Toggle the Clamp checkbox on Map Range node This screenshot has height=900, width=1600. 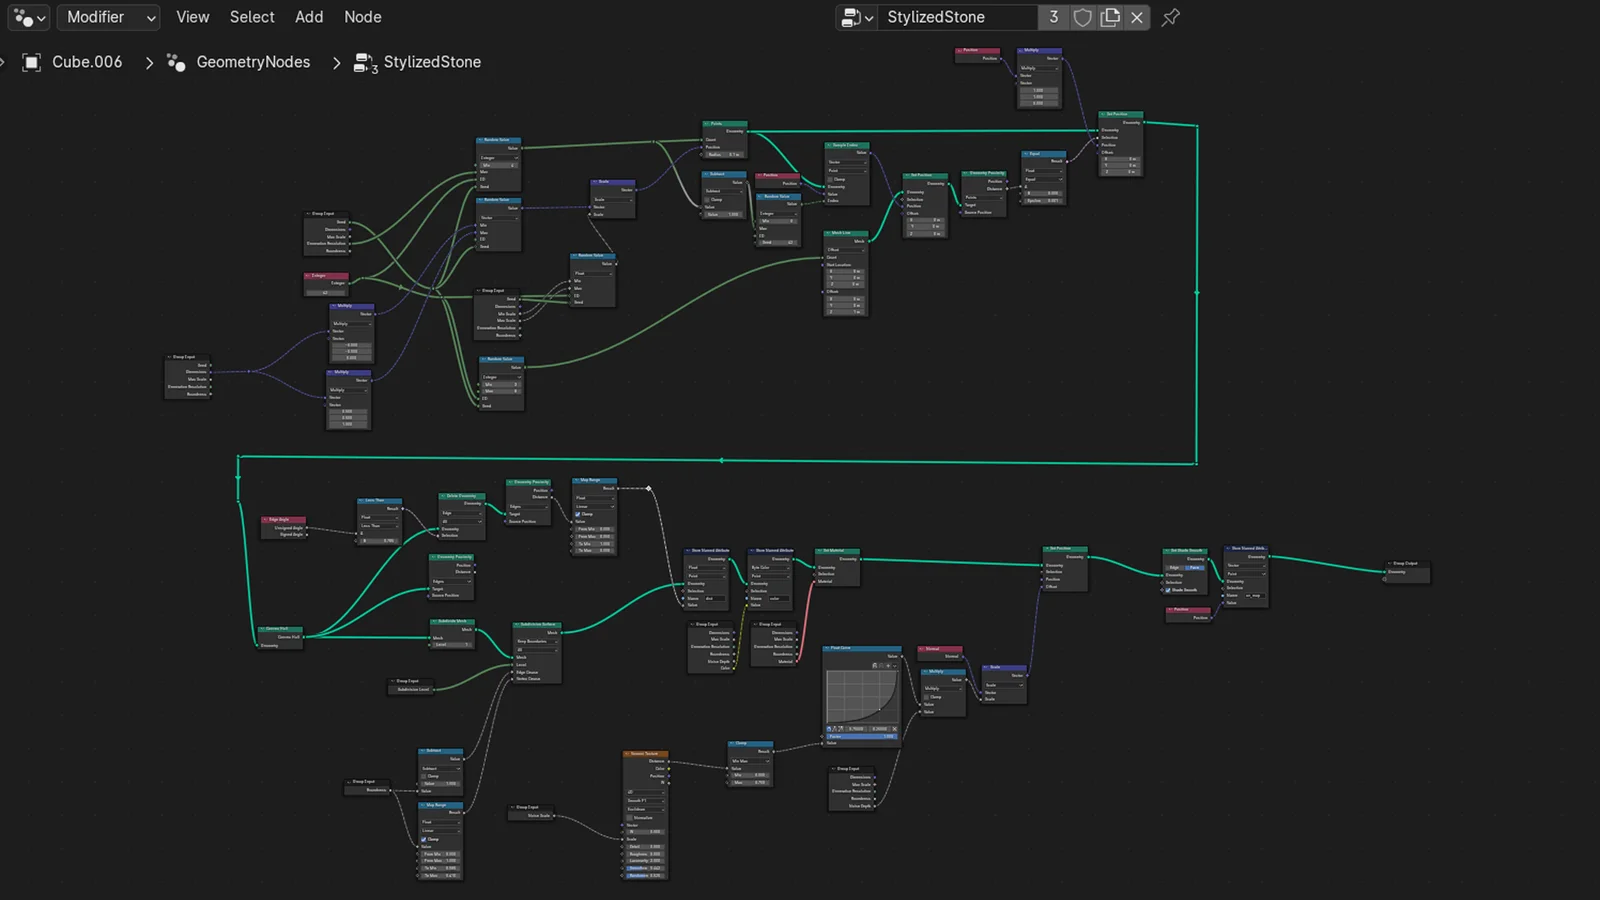[578, 514]
